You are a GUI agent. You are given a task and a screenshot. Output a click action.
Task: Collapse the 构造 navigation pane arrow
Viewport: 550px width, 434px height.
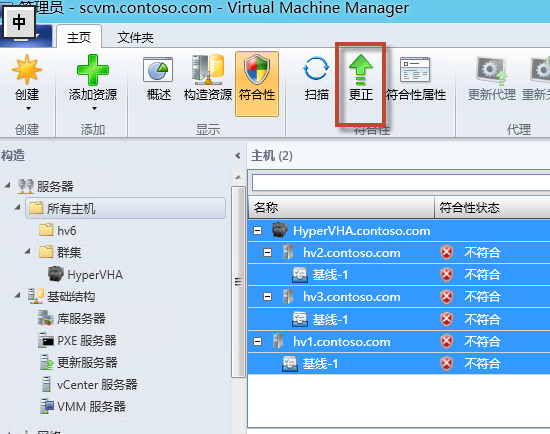[x=238, y=155]
